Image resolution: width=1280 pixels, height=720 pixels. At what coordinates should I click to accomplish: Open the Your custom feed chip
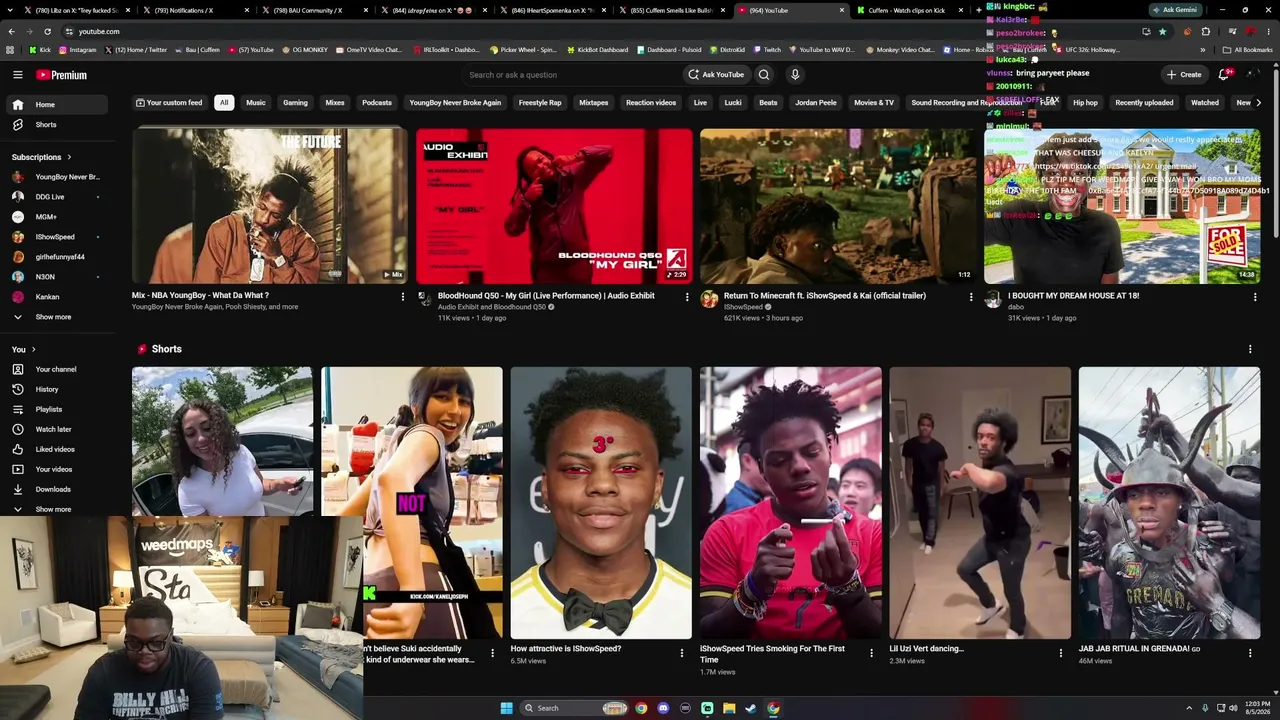click(169, 103)
